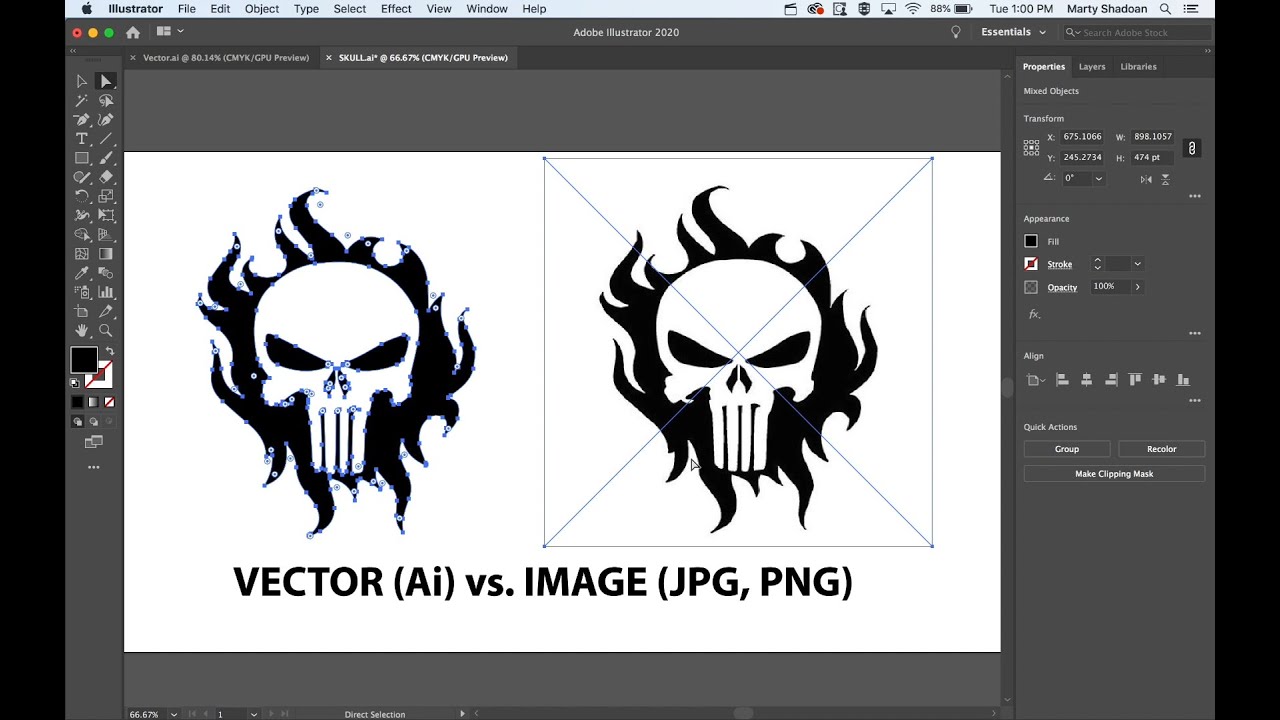The width and height of the screenshot is (1280, 720).
Task: Open the Effect menu
Action: point(396,9)
